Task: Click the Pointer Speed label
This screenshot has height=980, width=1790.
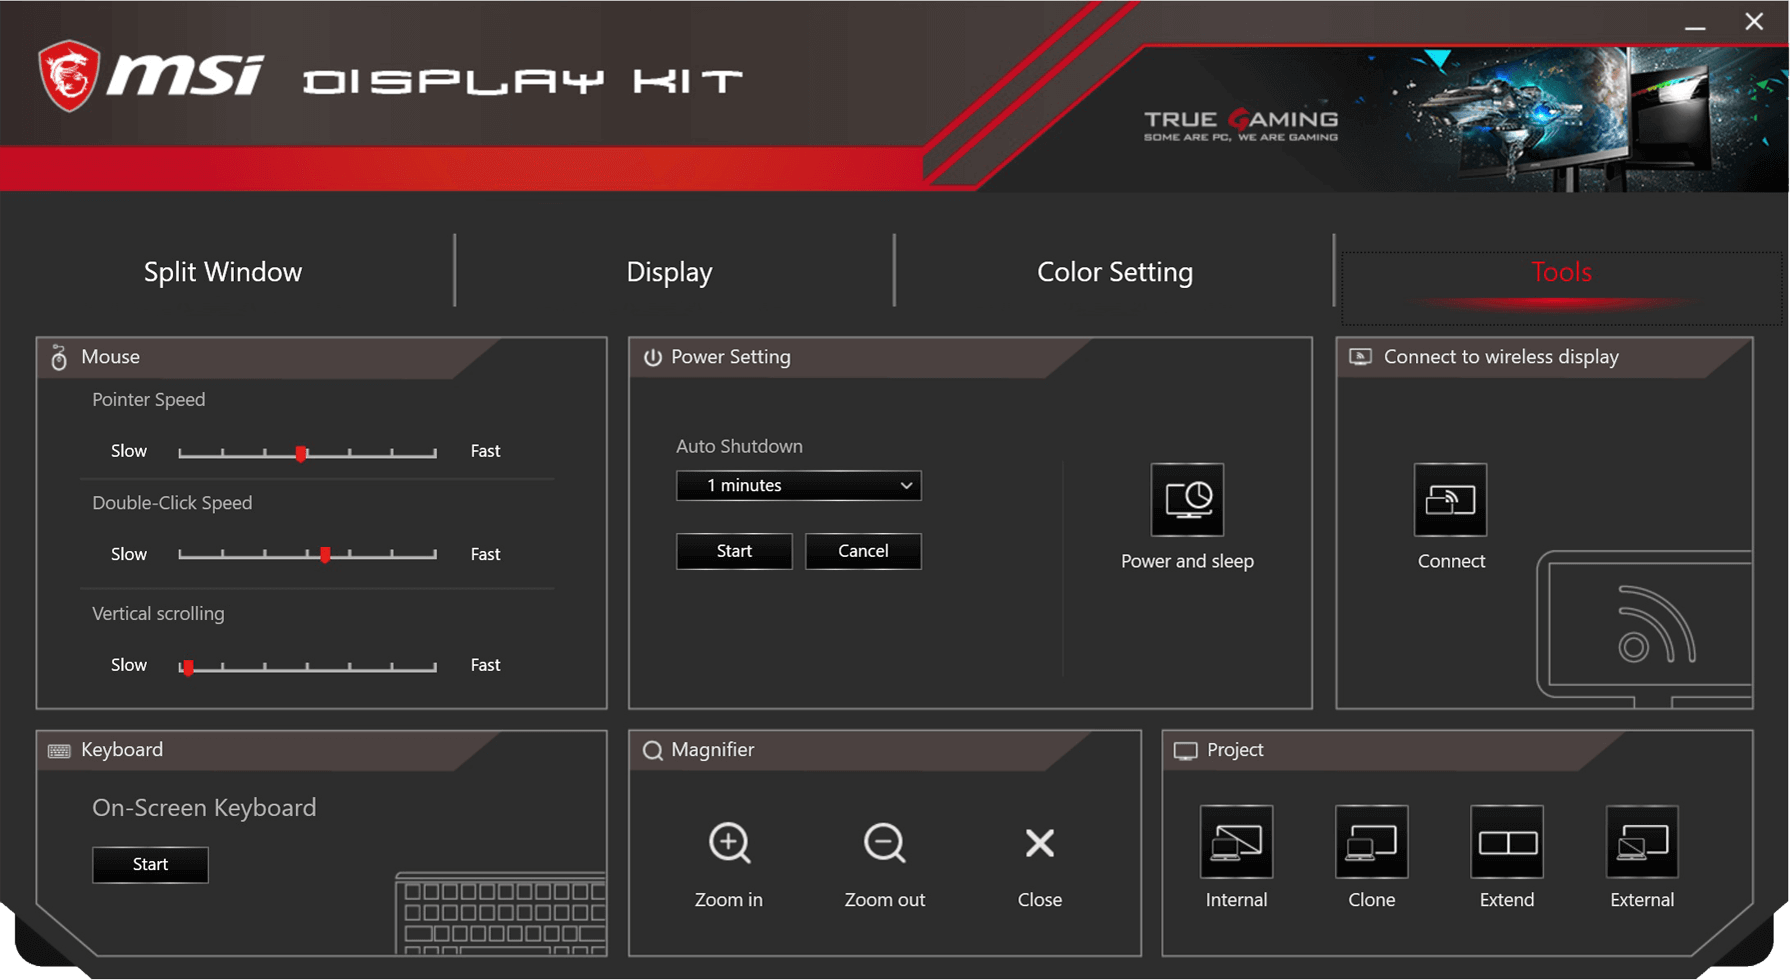Action: 149,400
